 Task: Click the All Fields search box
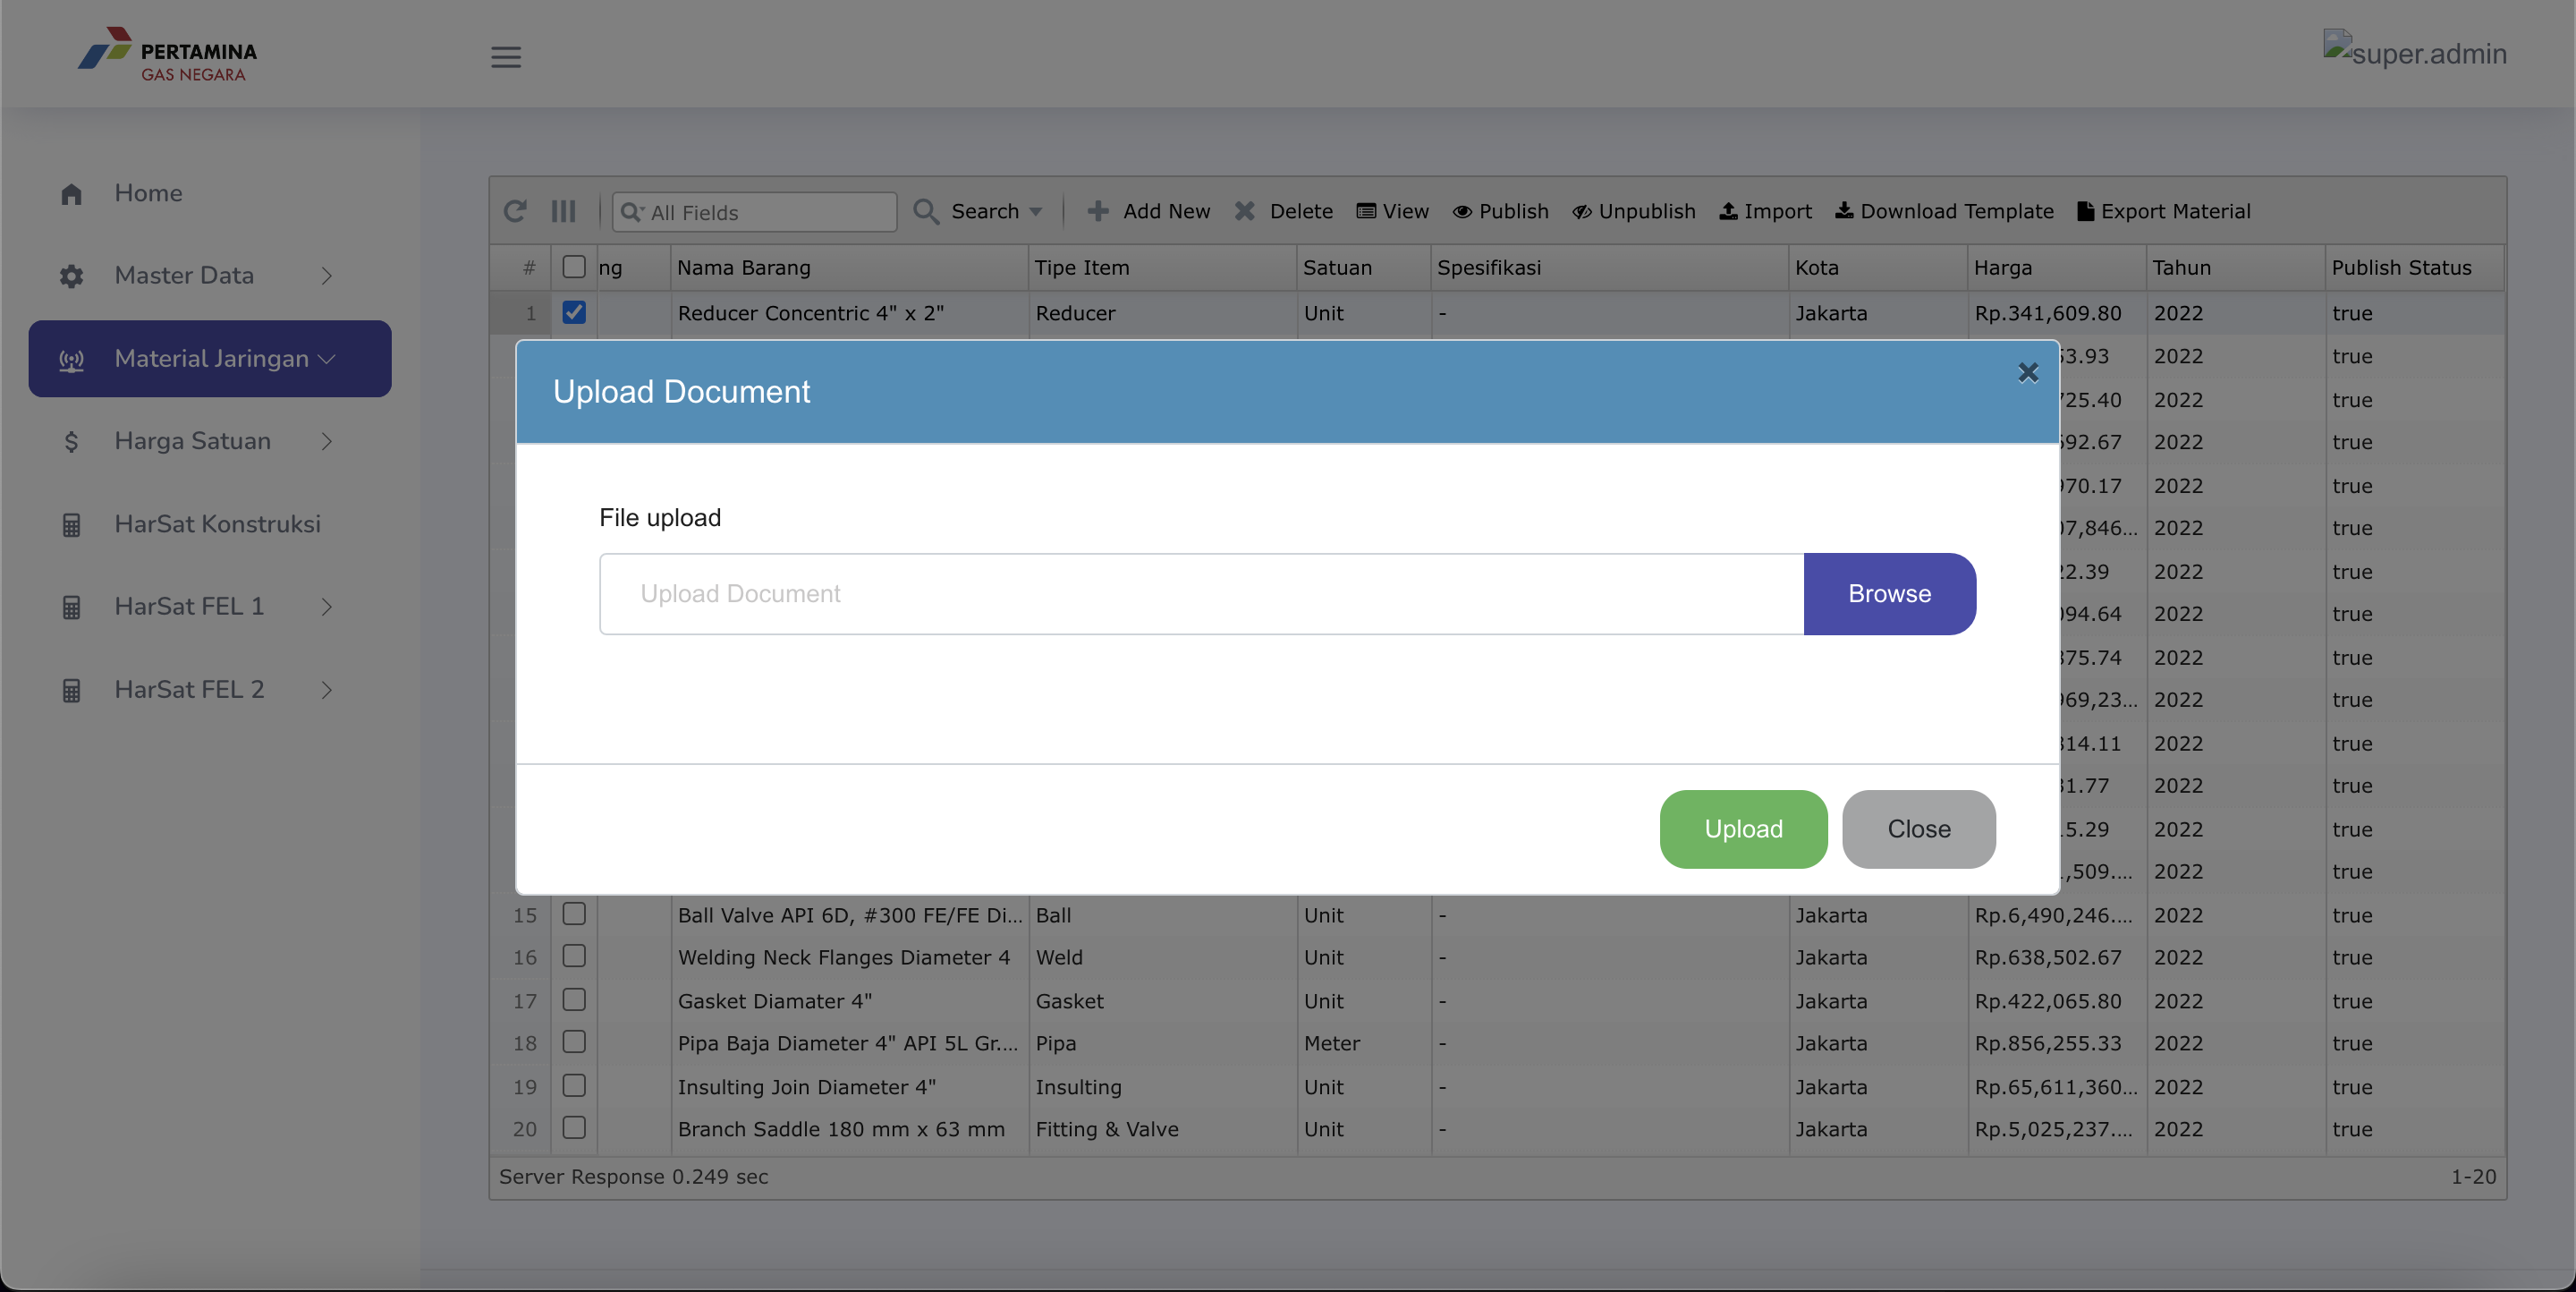point(755,212)
